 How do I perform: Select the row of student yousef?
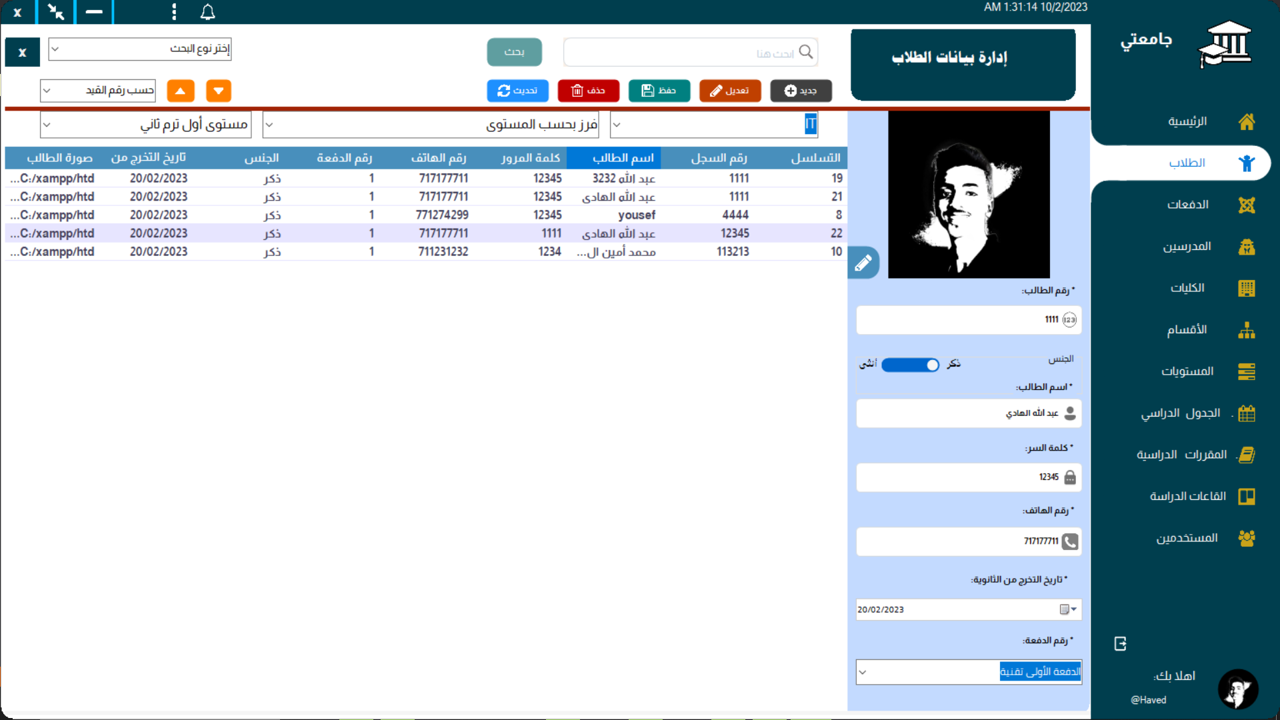(424, 215)
